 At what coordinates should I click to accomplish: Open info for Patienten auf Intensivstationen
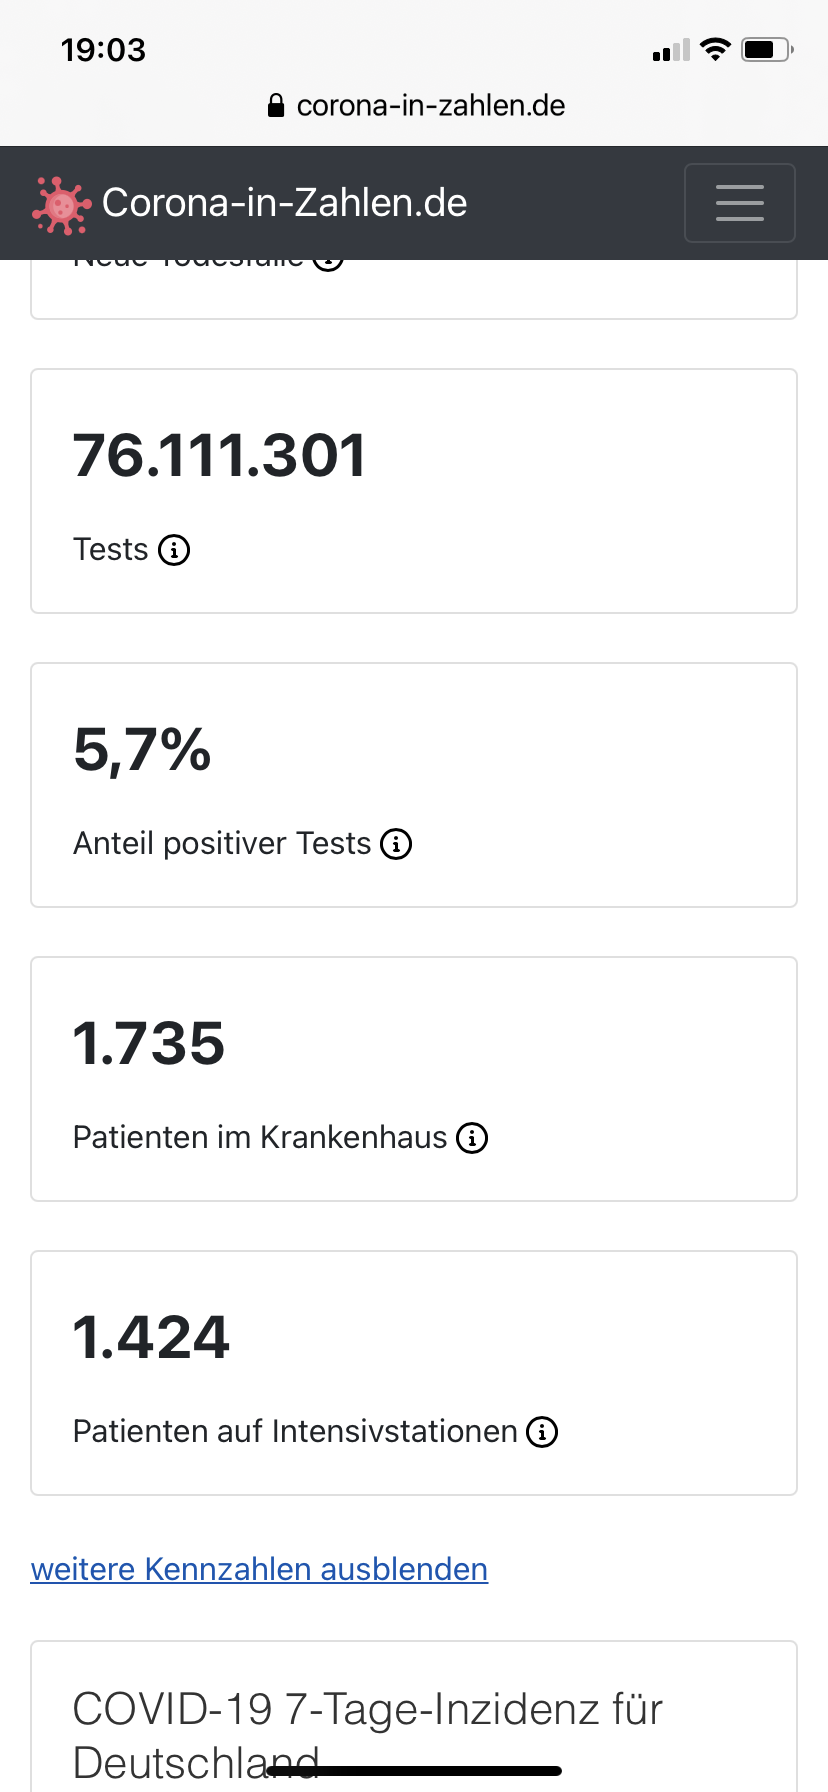click(x=542, y=1432)
